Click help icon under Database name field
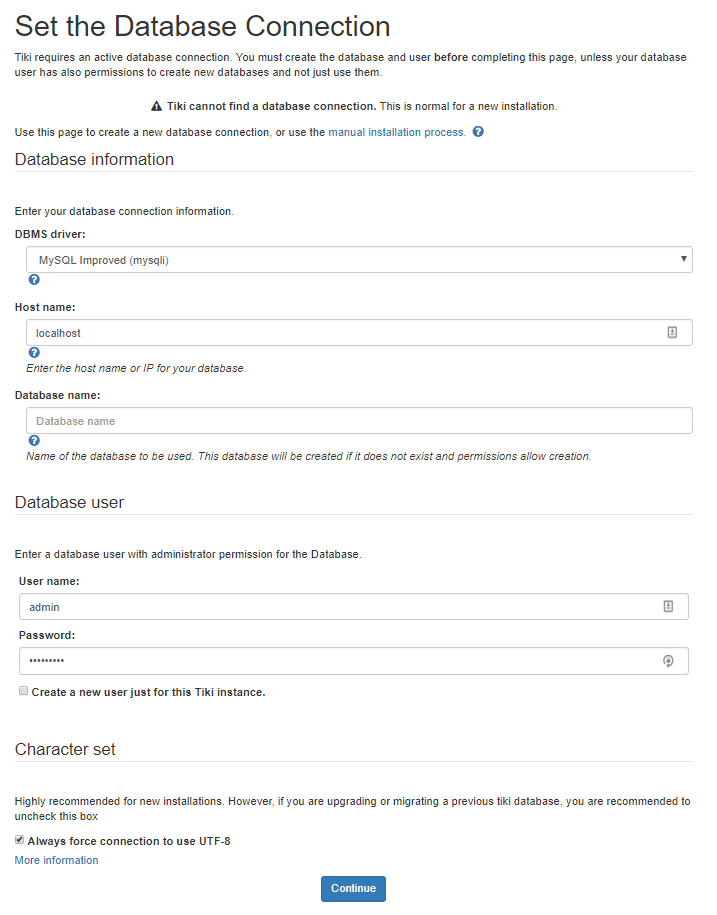 (34, 440)
